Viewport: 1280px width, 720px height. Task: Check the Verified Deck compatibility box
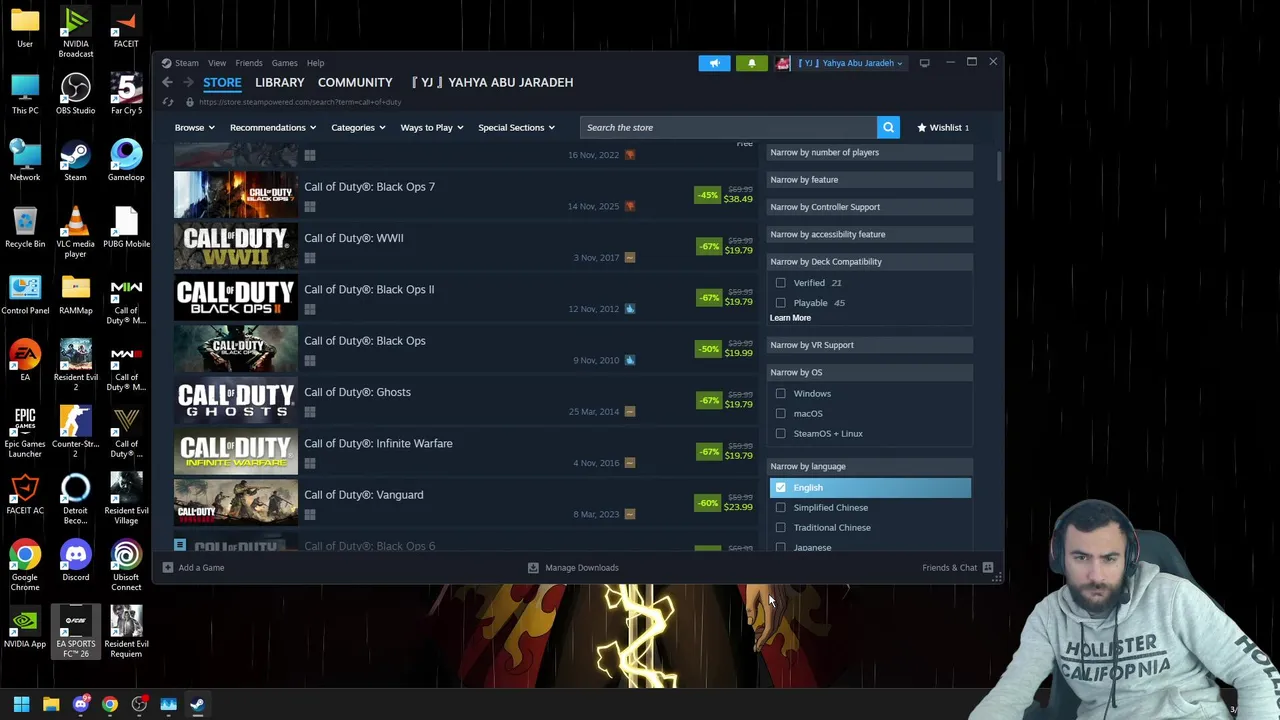(780, 283)
